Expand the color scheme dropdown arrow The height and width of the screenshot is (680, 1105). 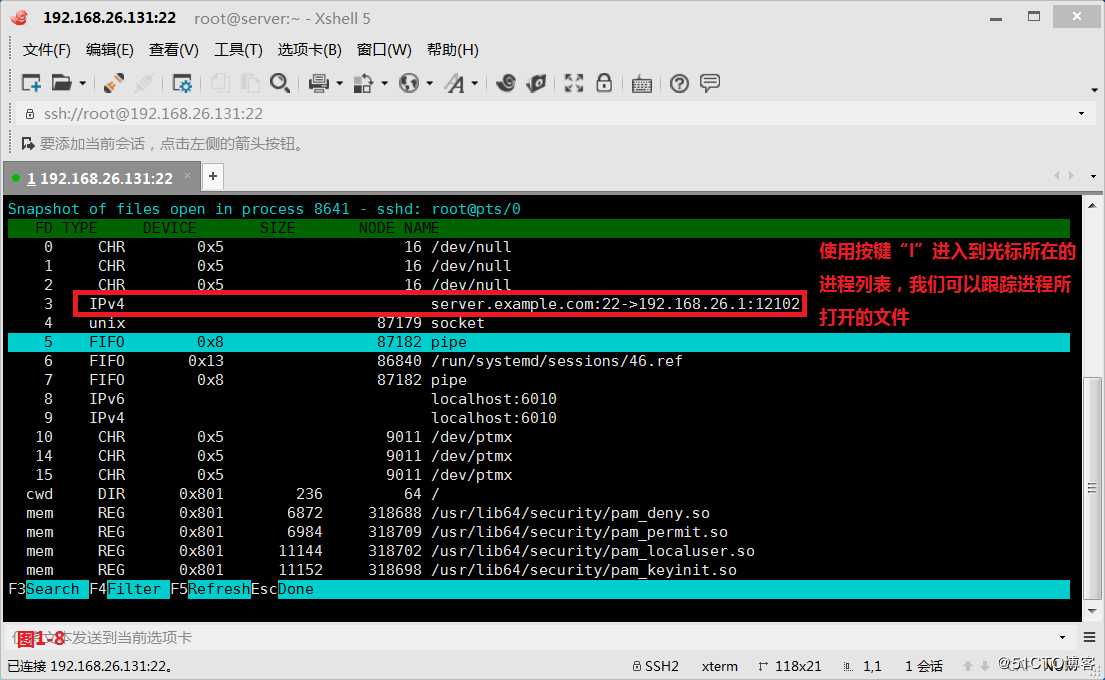pyautogui.click(x=384, y=84)
